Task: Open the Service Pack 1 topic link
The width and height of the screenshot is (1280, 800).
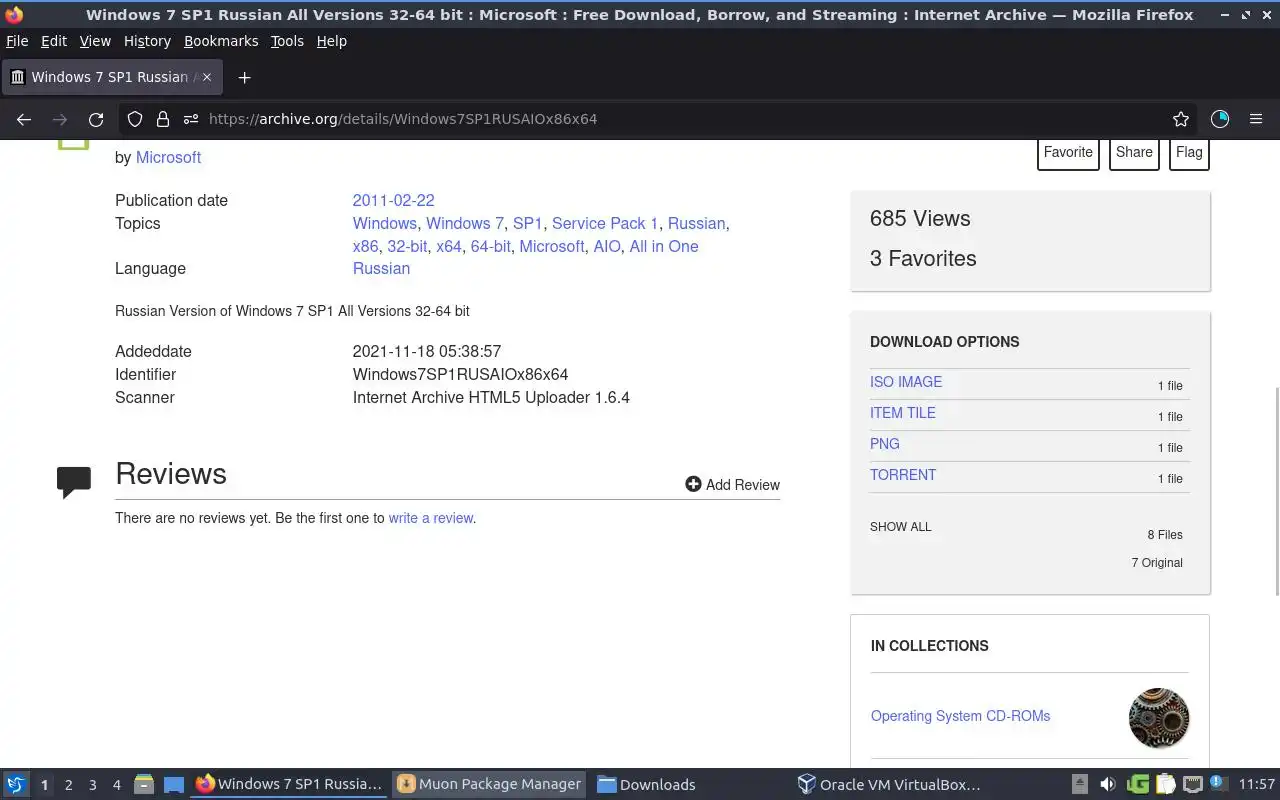Action: [605, 223]
